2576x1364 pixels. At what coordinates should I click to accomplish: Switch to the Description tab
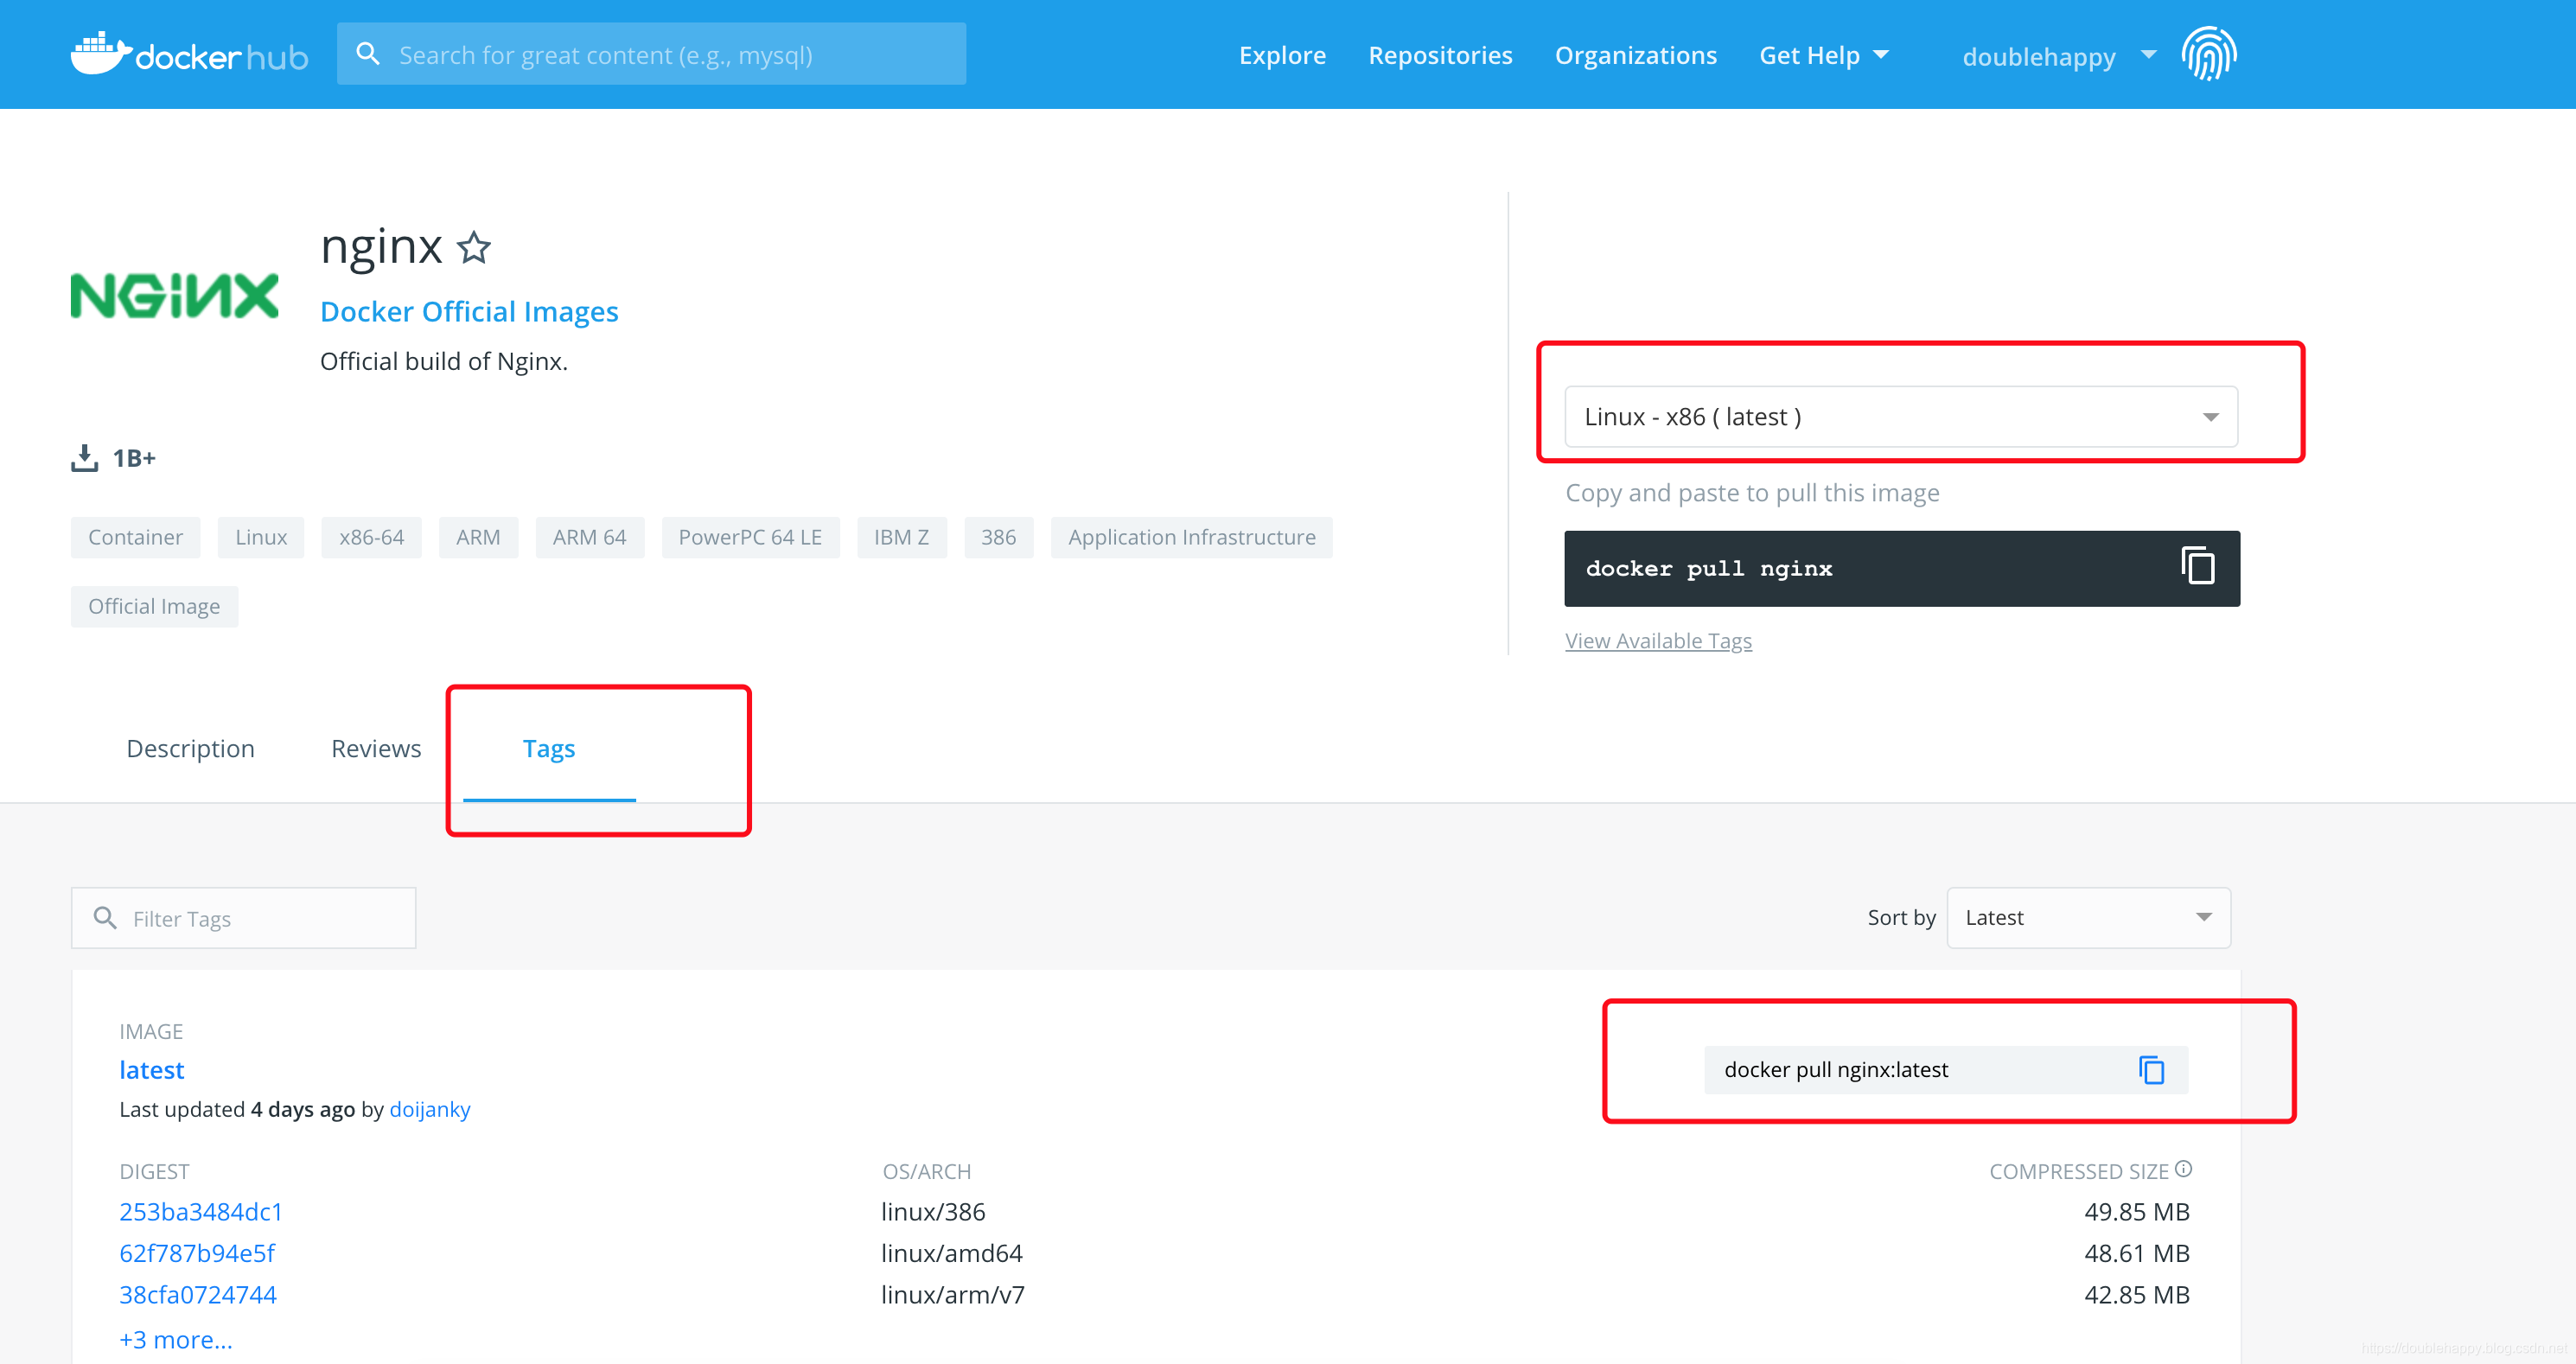pos(190,748)
